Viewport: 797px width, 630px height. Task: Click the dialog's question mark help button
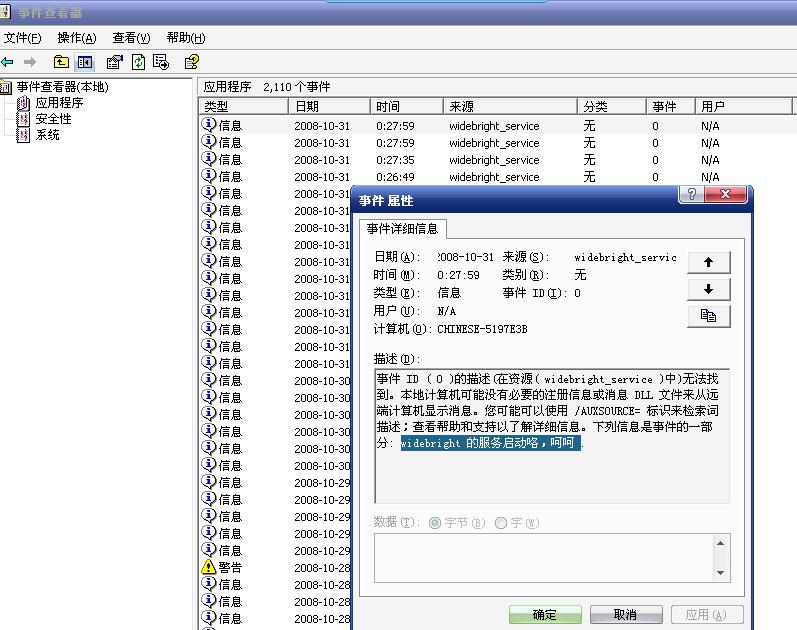coord(692,194)
